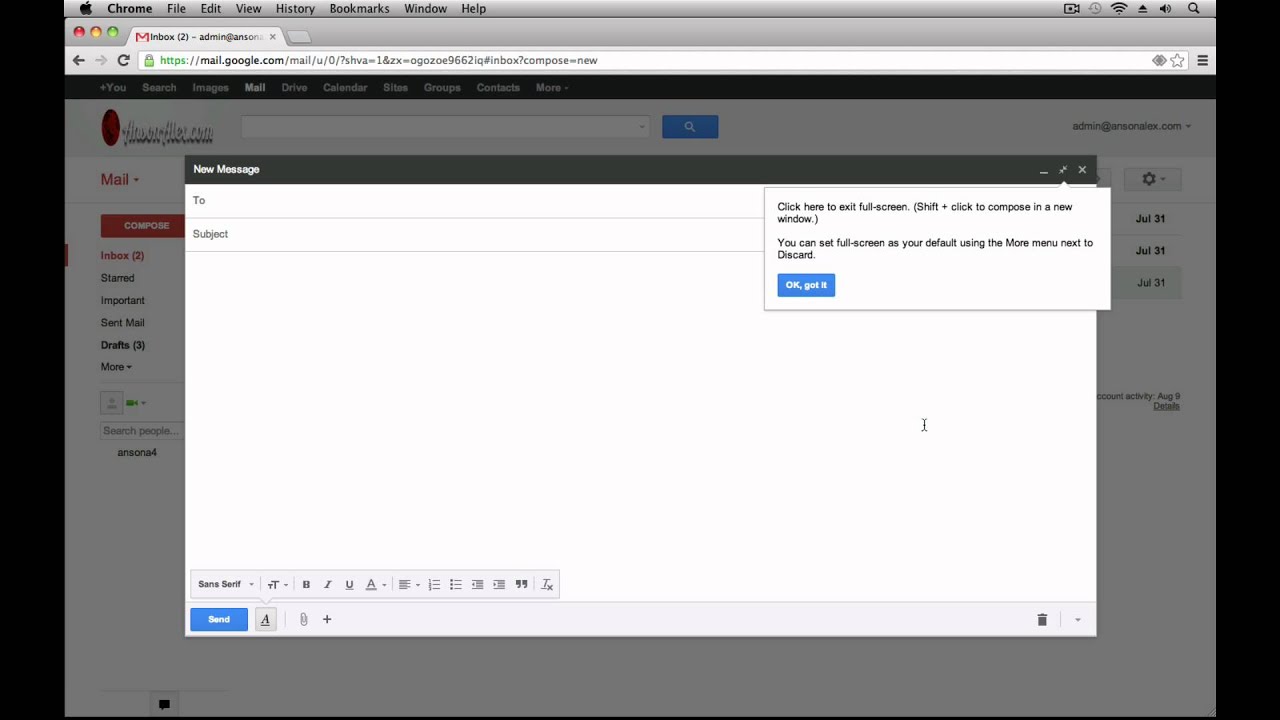1280x720 pixels.
Task: Open the Edit menu in Chrome
Action: (210, 9)
